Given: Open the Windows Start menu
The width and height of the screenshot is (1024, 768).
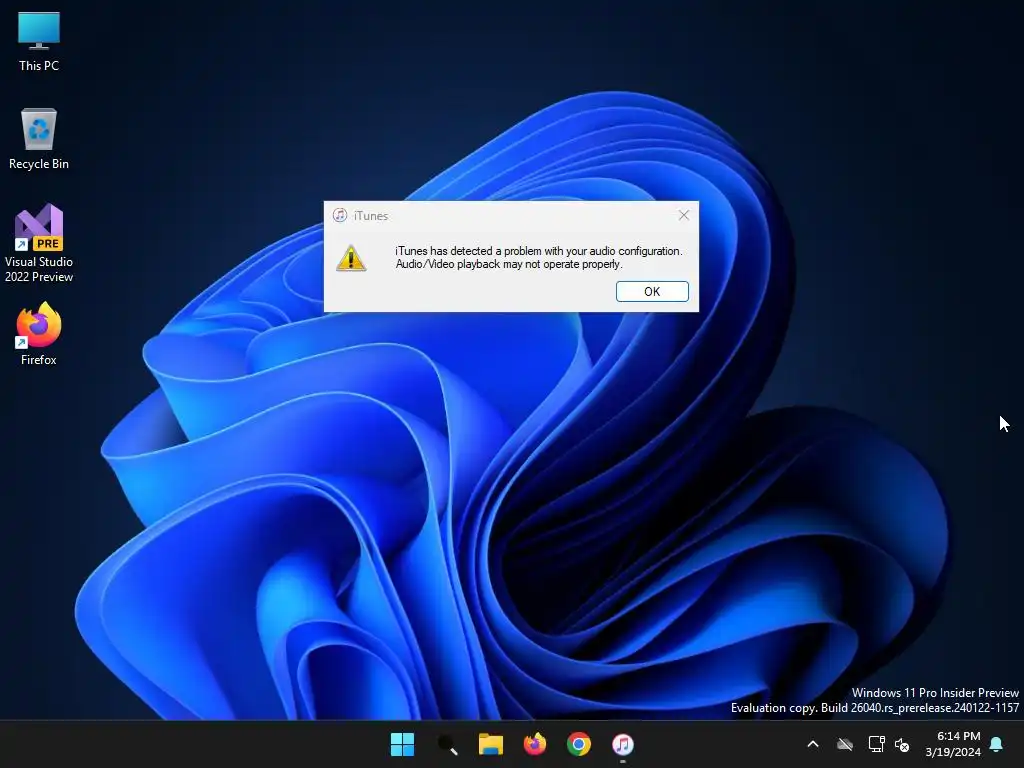Looking at the screenshot, I should [402, 744].
